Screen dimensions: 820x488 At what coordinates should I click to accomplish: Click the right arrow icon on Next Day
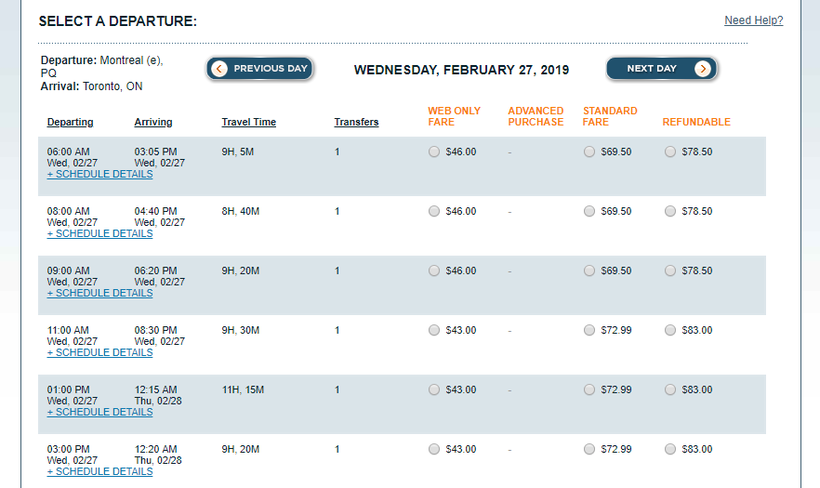703,69
